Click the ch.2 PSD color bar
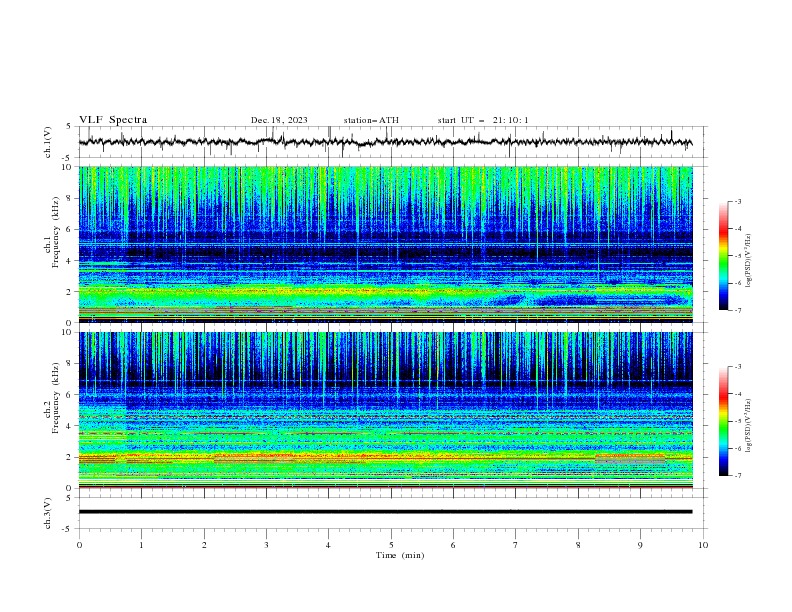792x612 pixels. (723, 421)
